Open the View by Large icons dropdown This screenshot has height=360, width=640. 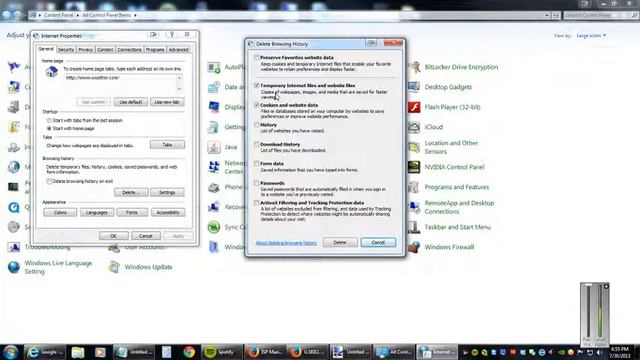(591, 36)
